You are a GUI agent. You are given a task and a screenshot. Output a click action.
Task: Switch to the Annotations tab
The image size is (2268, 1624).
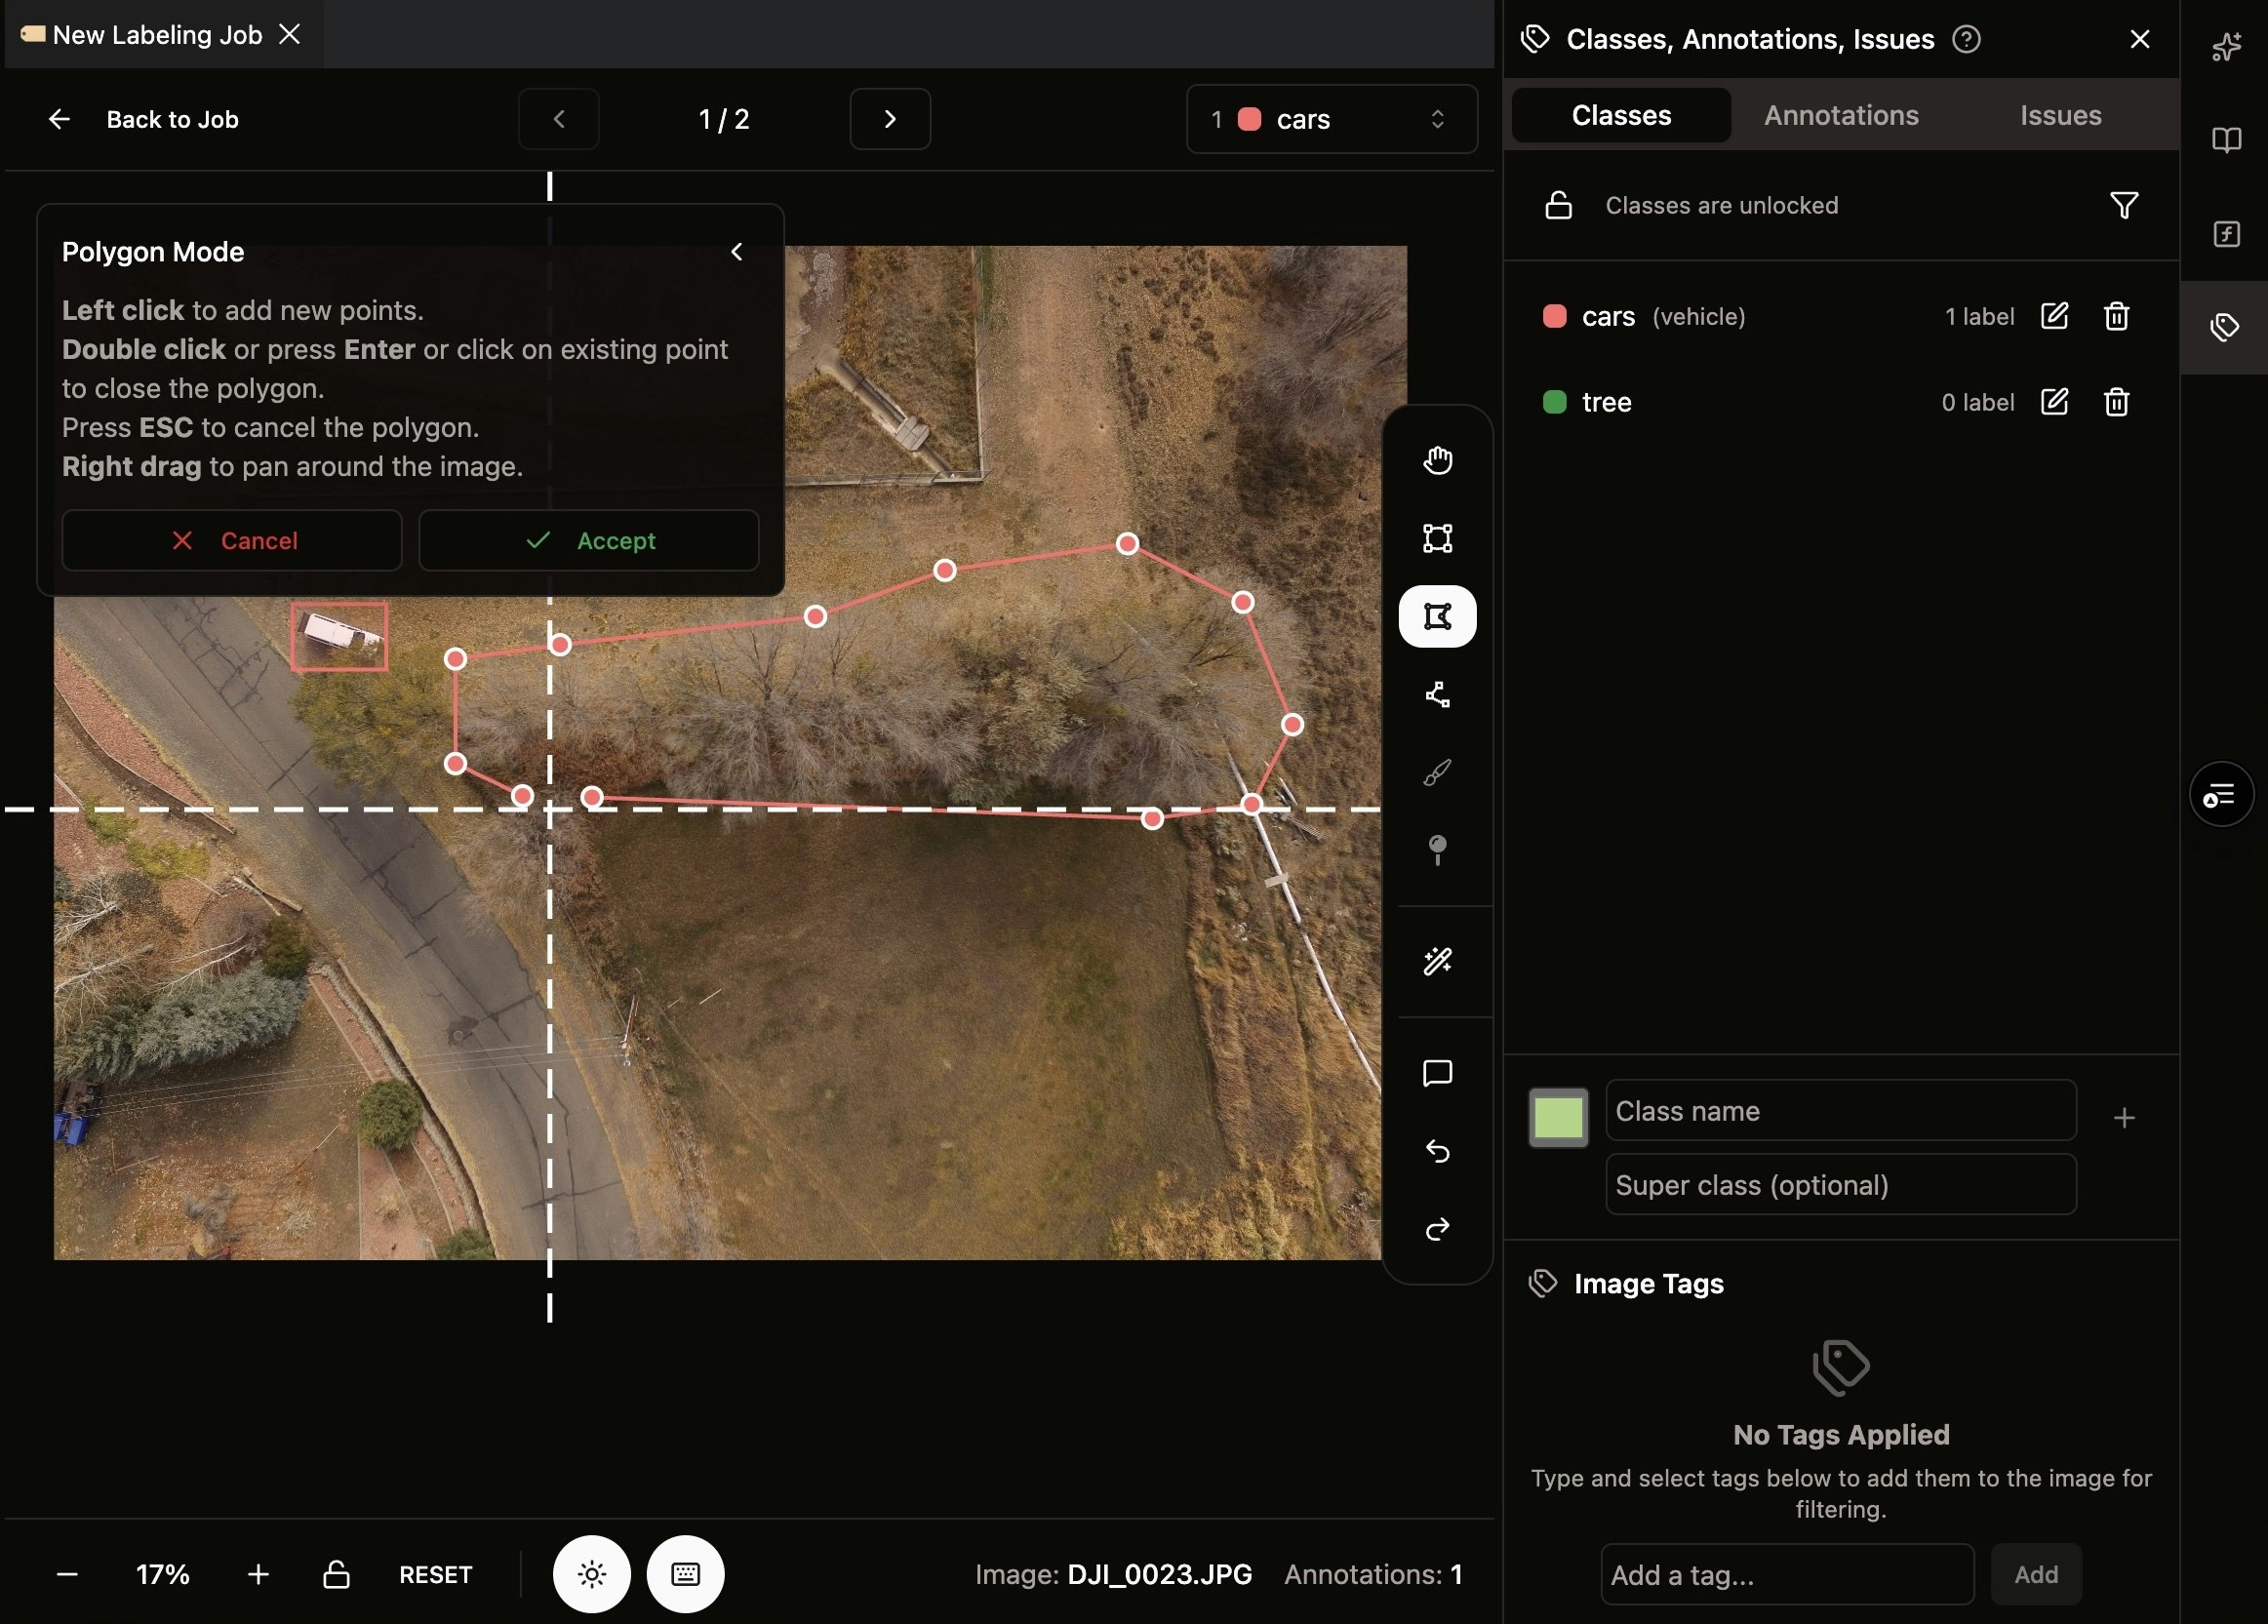point(1840,116)
